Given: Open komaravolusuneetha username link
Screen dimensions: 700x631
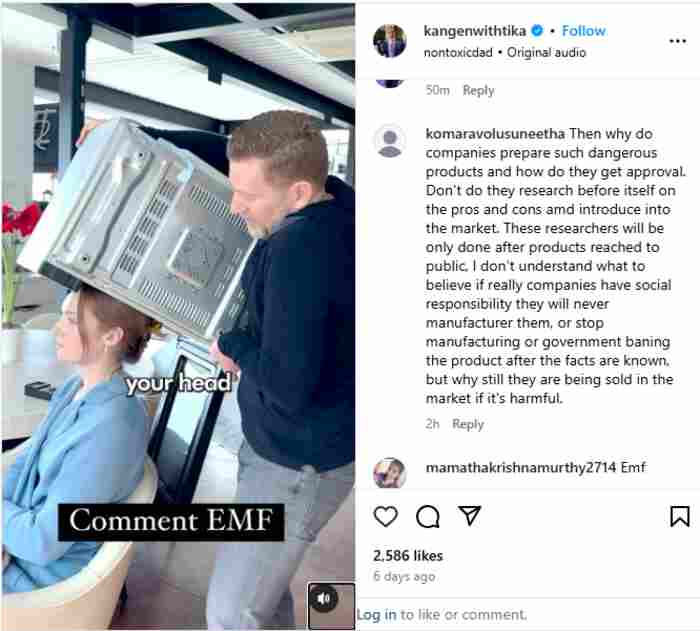Looking at the screenshot, I should 495,134.
